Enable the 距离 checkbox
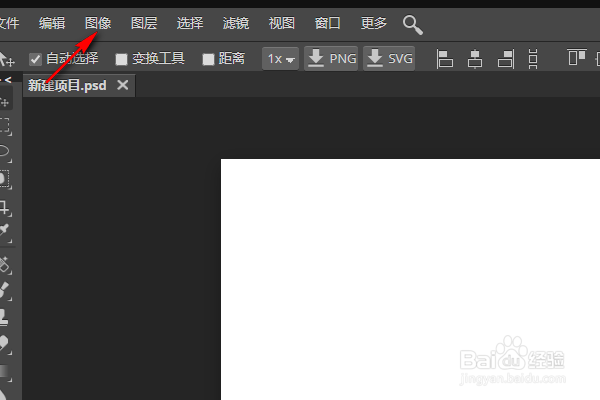 click(208, 59)
